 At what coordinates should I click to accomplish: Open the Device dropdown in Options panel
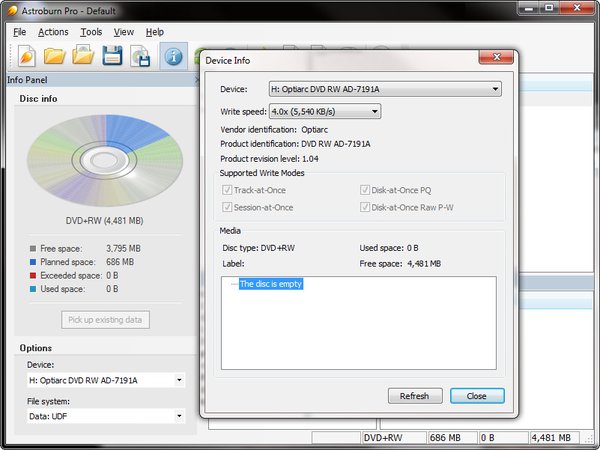point(106,380)
